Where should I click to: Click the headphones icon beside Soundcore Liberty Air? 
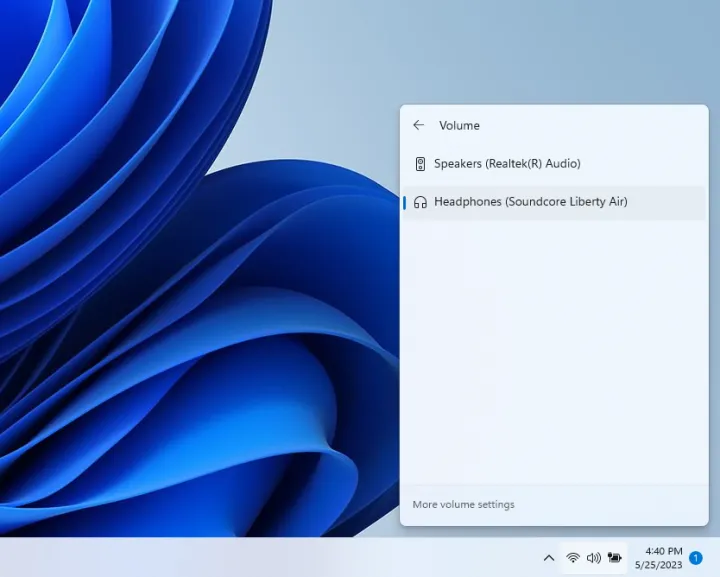(x=420, y=202)
